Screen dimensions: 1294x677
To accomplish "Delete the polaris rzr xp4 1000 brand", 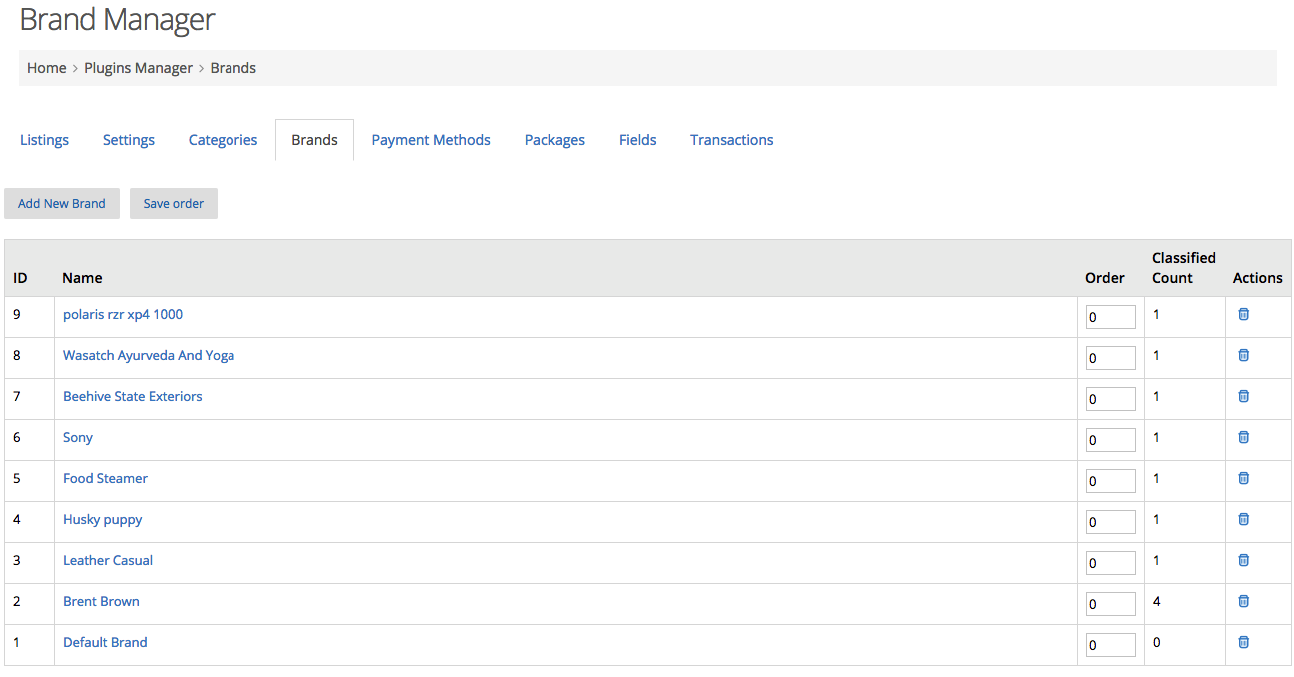I will (1244, 314).
